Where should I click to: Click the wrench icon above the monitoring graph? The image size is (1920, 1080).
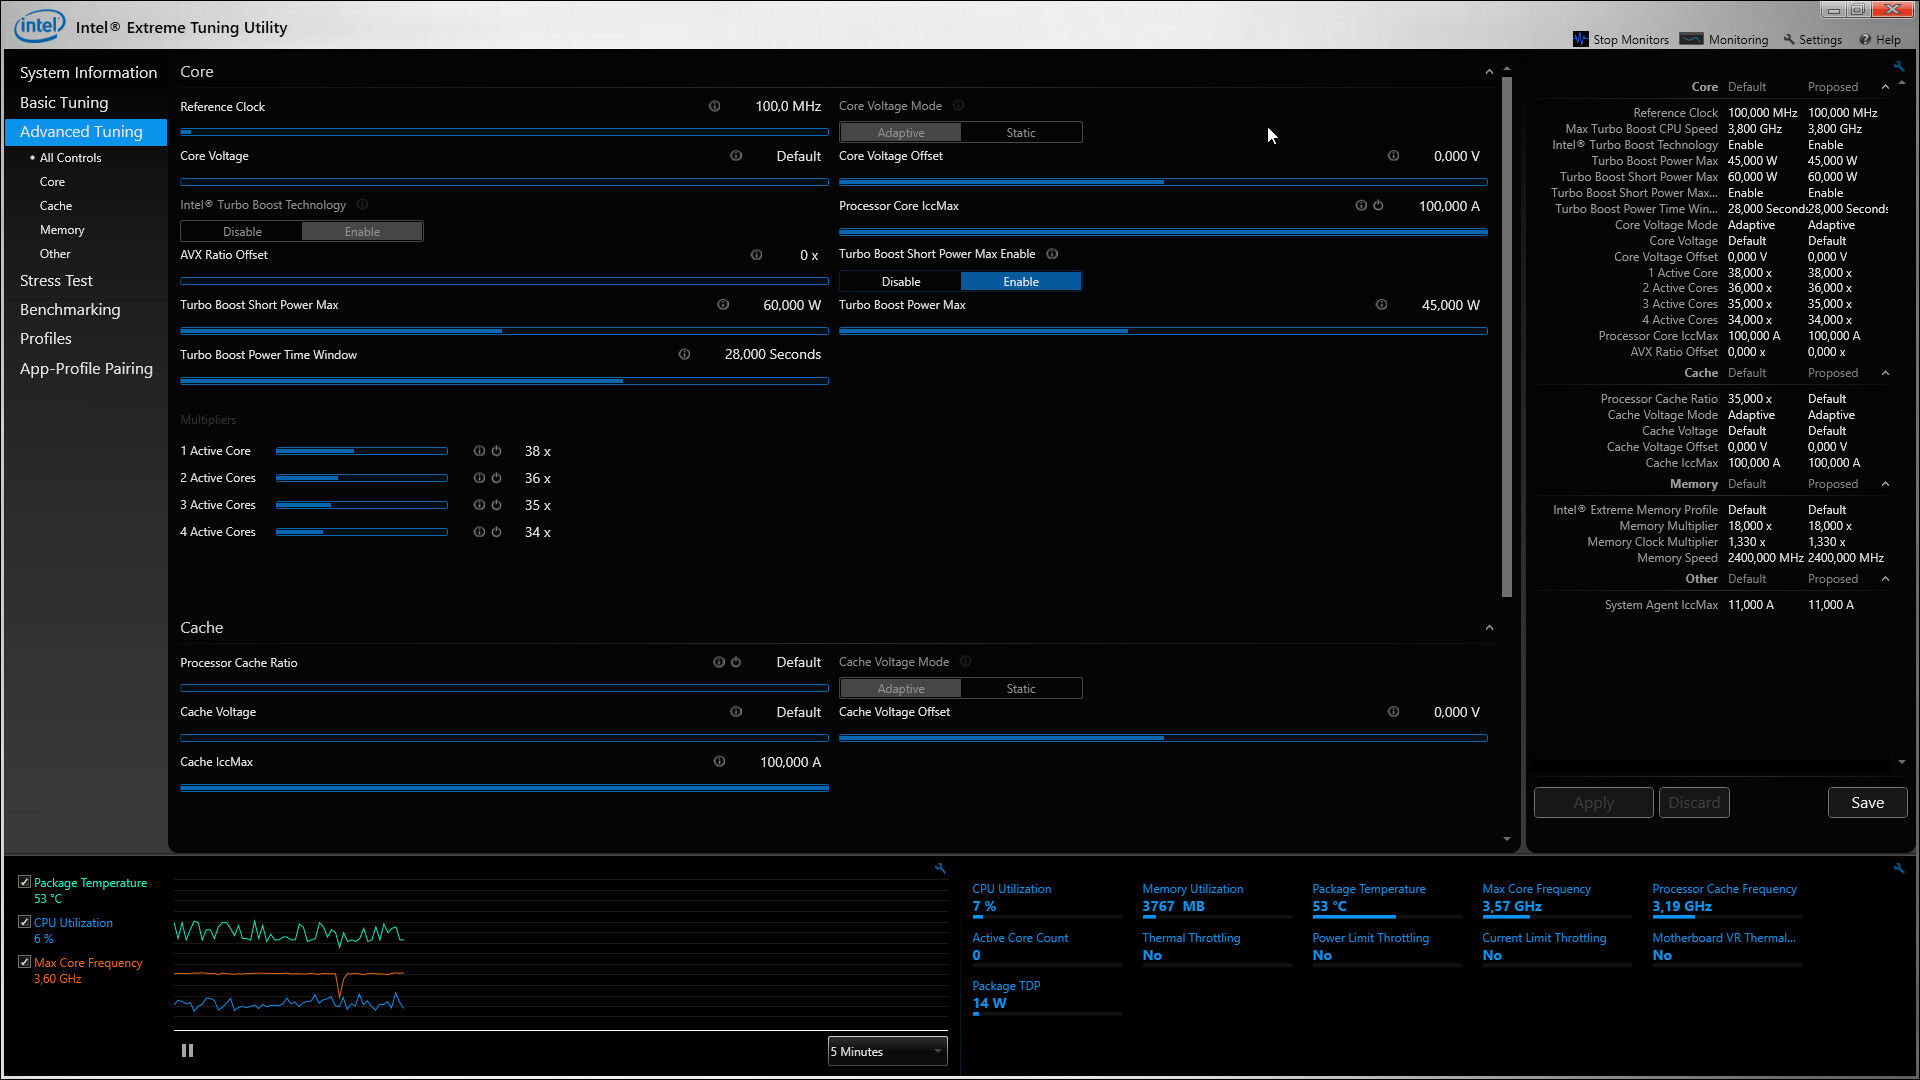pos(940,868)
